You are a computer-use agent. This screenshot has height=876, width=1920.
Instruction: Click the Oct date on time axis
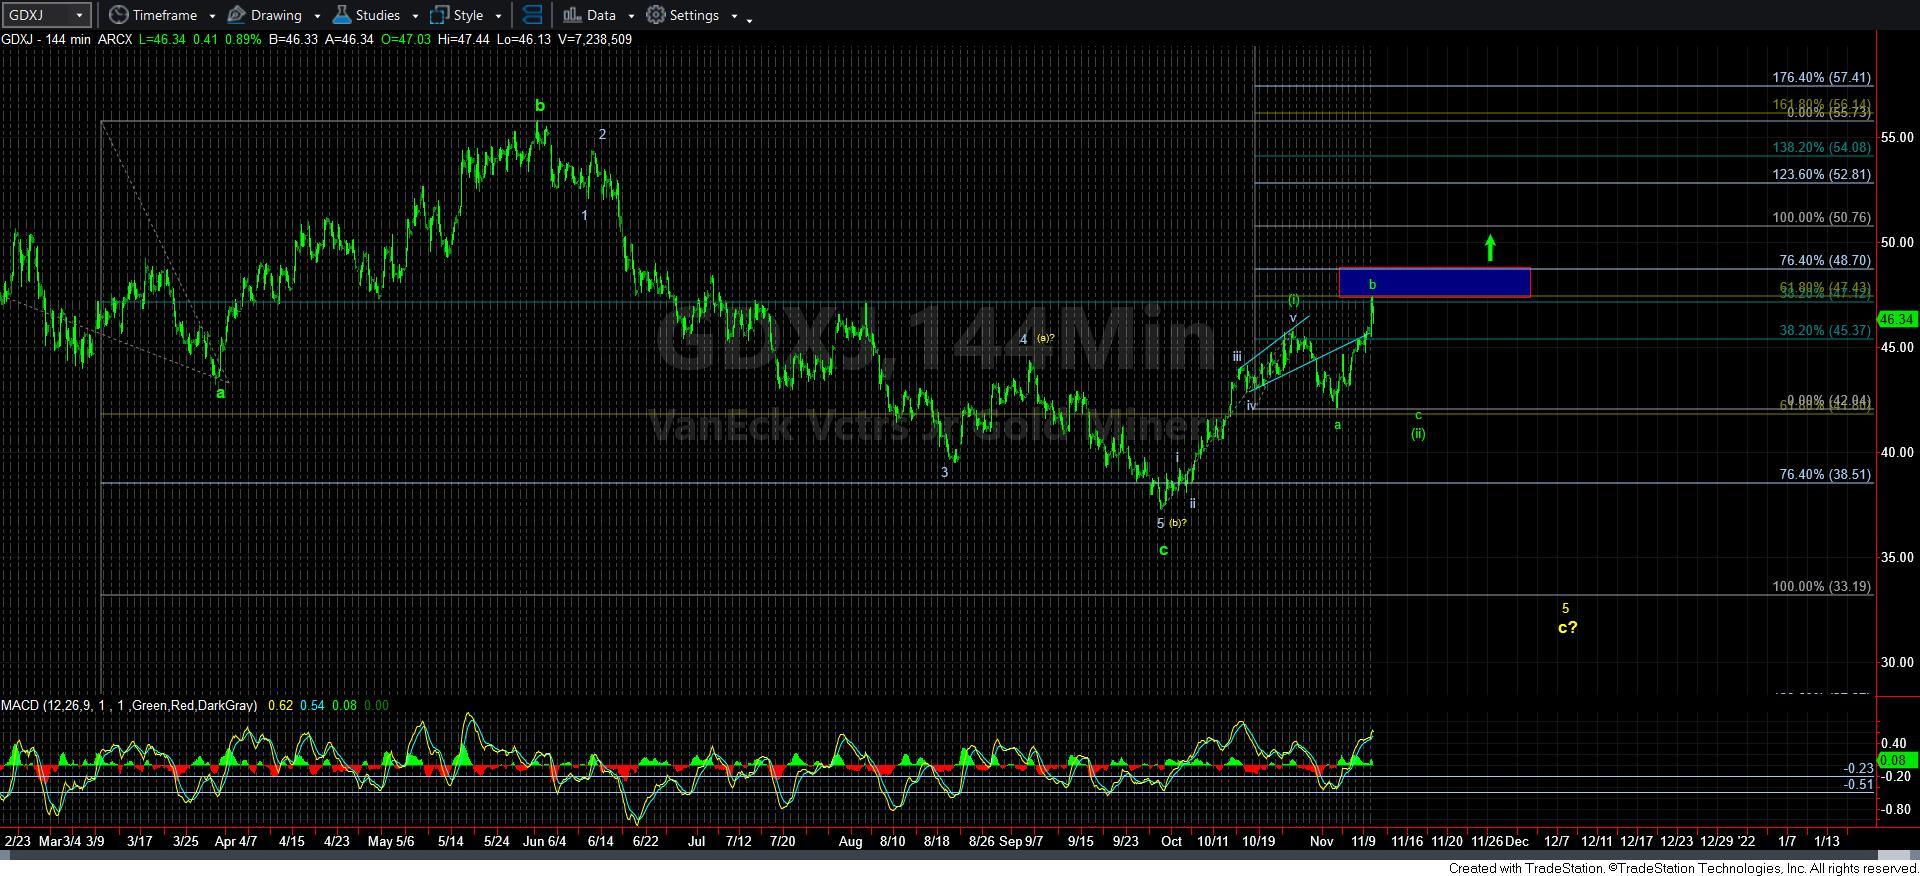[x=1172, y=842]
